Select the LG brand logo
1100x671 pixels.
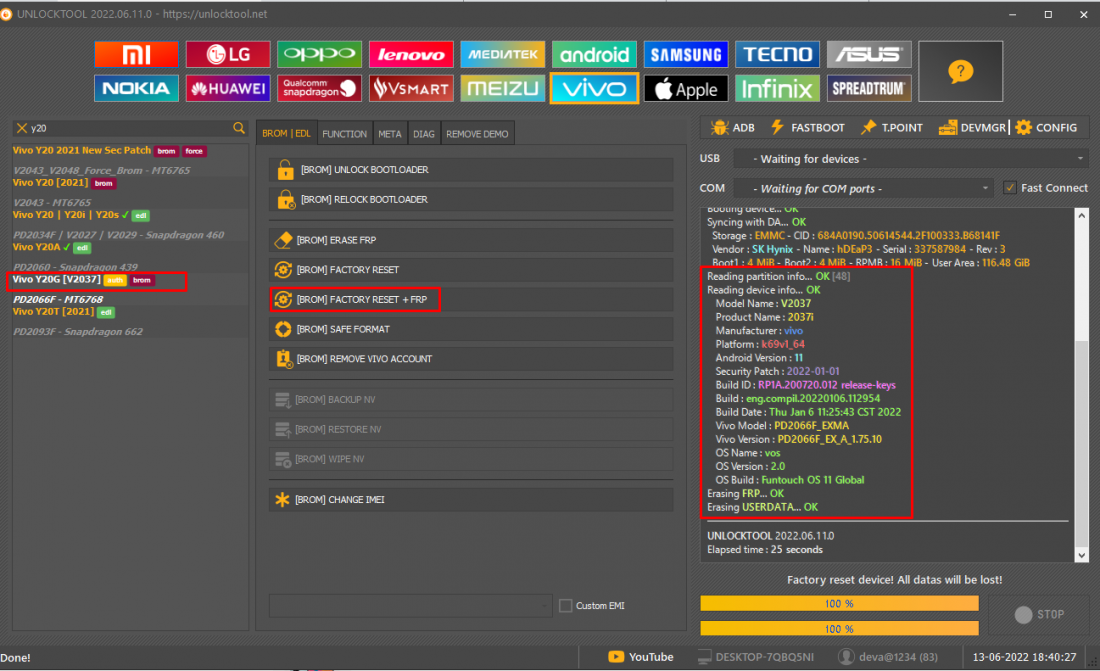click(x=228, y=54)
